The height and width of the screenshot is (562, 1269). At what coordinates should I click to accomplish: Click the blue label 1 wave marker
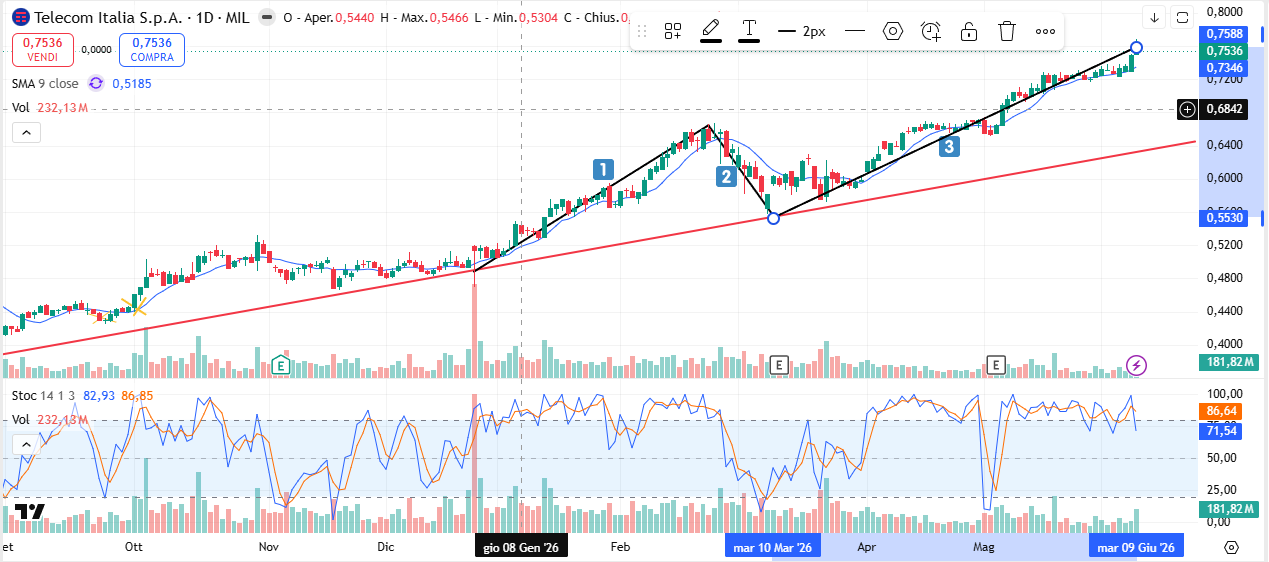pyautogui.click(x=603, y=169)
